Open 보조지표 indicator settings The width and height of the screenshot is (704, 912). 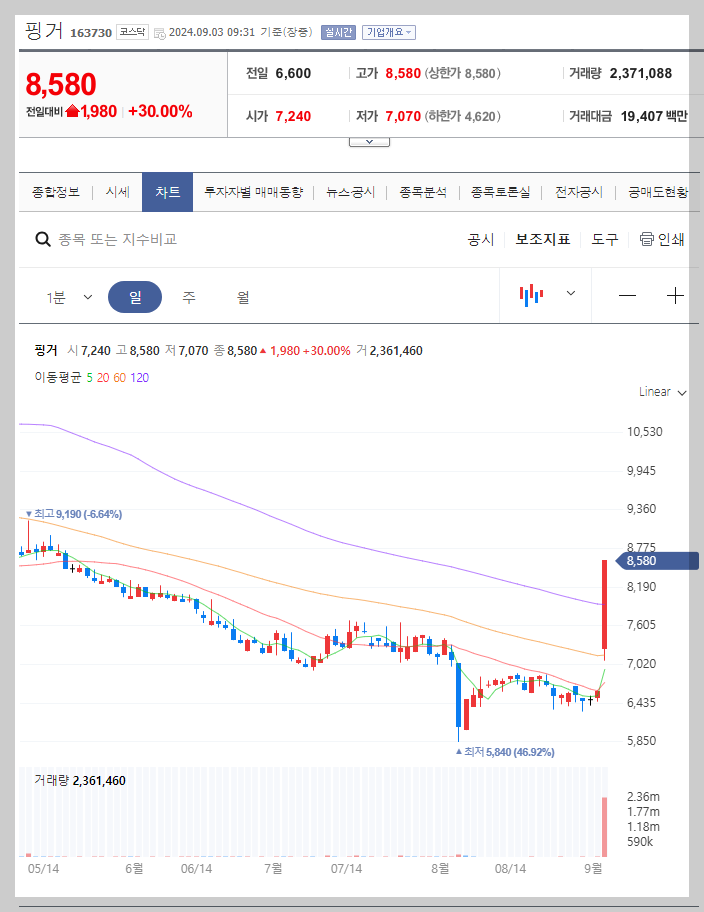pos(543,240)
